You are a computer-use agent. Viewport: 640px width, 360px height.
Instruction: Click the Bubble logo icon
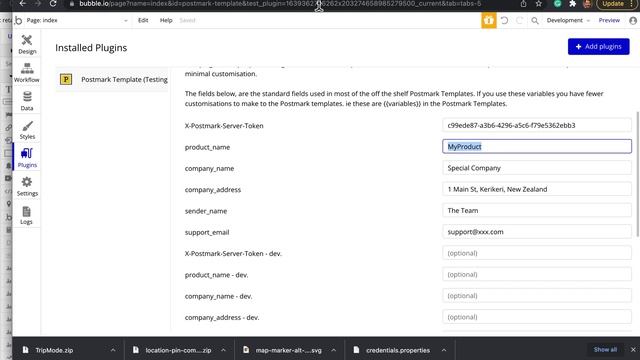click(18, 20)
